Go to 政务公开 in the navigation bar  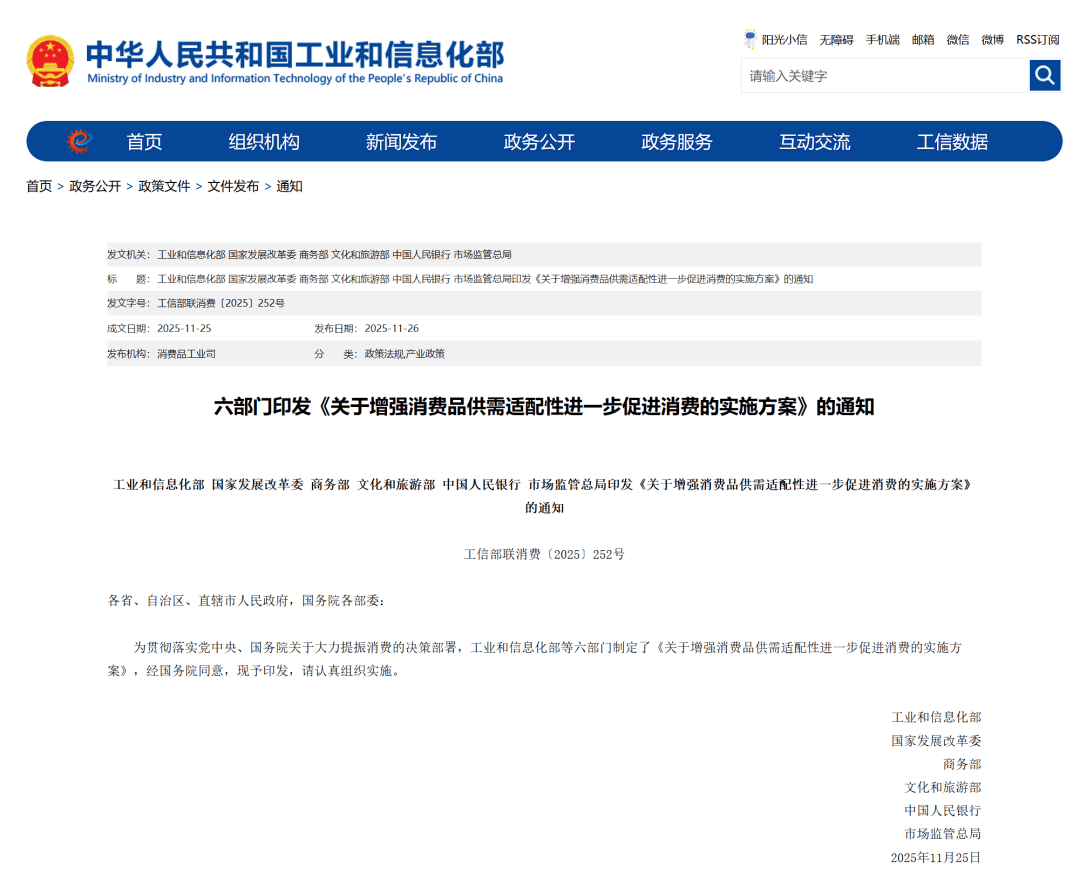click(x=539, y=142)
